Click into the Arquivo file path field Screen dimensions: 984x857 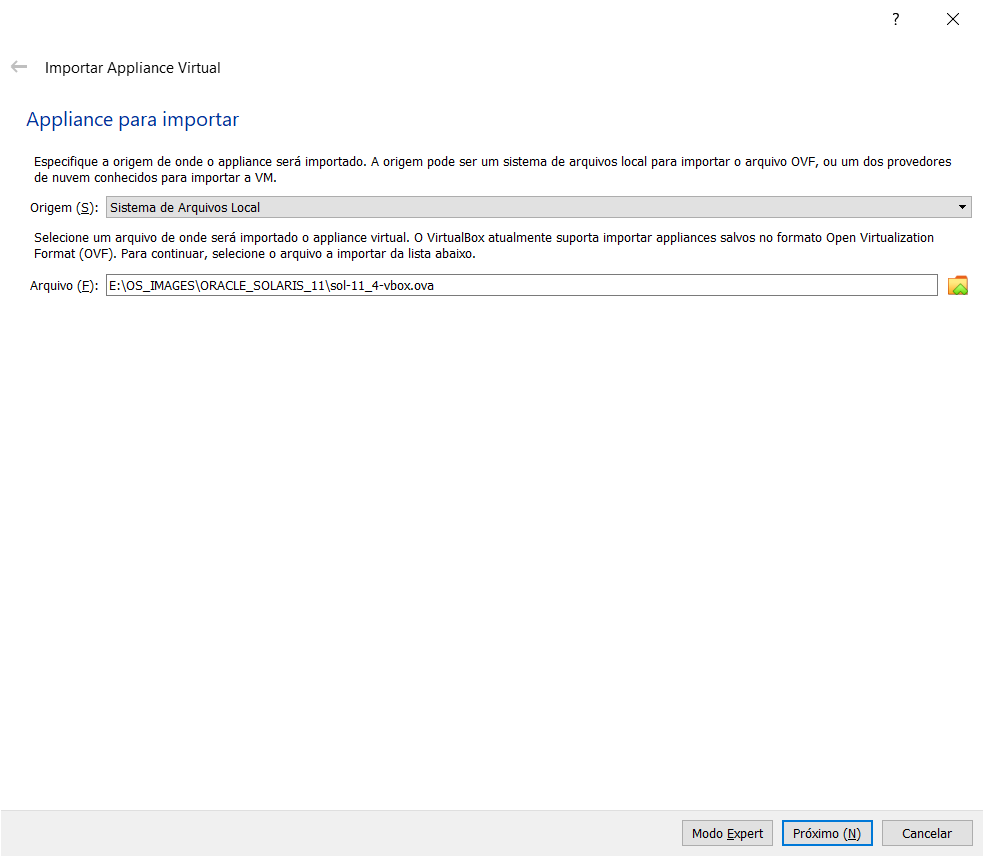point(521,285)
